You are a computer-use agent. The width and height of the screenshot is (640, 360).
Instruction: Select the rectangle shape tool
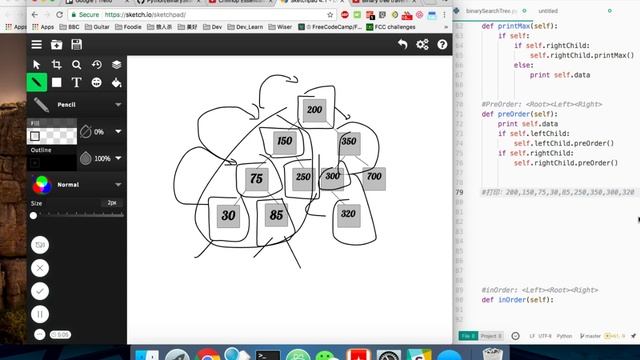[x=57, y=82]
